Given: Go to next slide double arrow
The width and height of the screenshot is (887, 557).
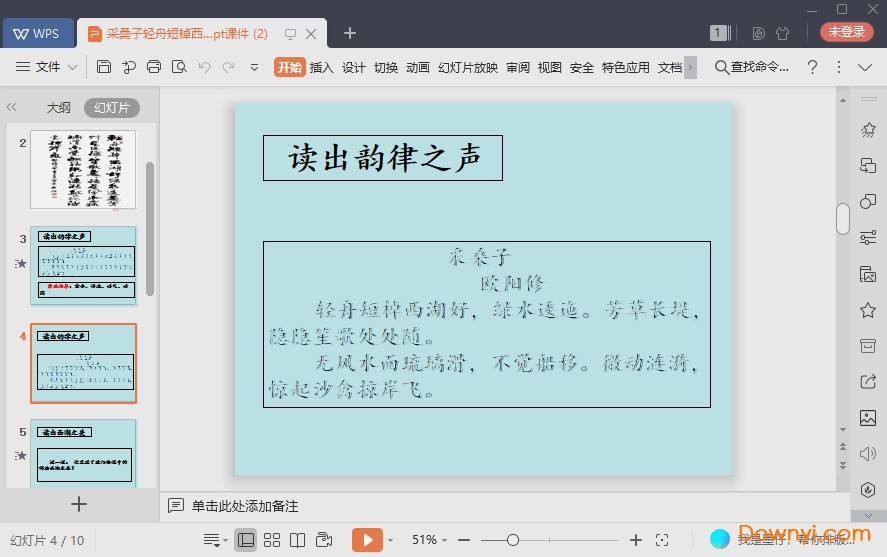Looking at the screenshot, I should tap(843, 465).
